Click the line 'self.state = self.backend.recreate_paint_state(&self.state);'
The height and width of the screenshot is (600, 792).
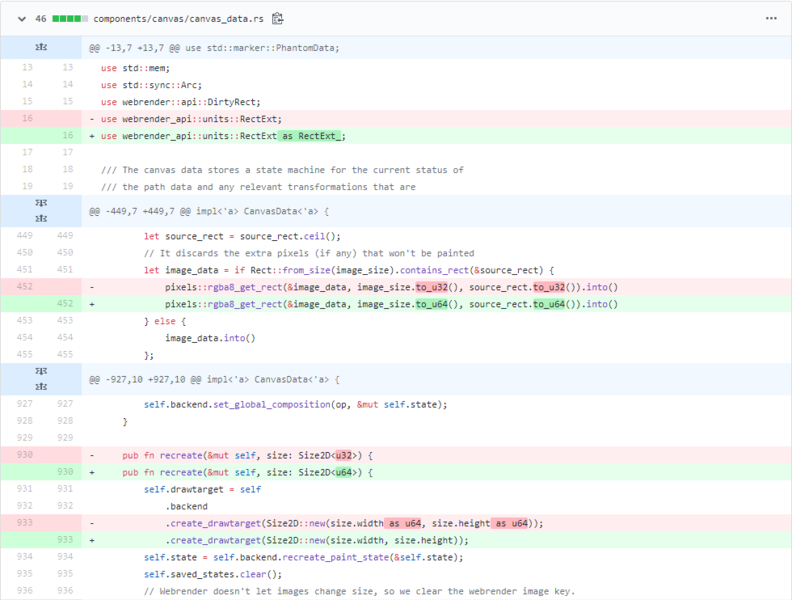click(x=303, y=558)
